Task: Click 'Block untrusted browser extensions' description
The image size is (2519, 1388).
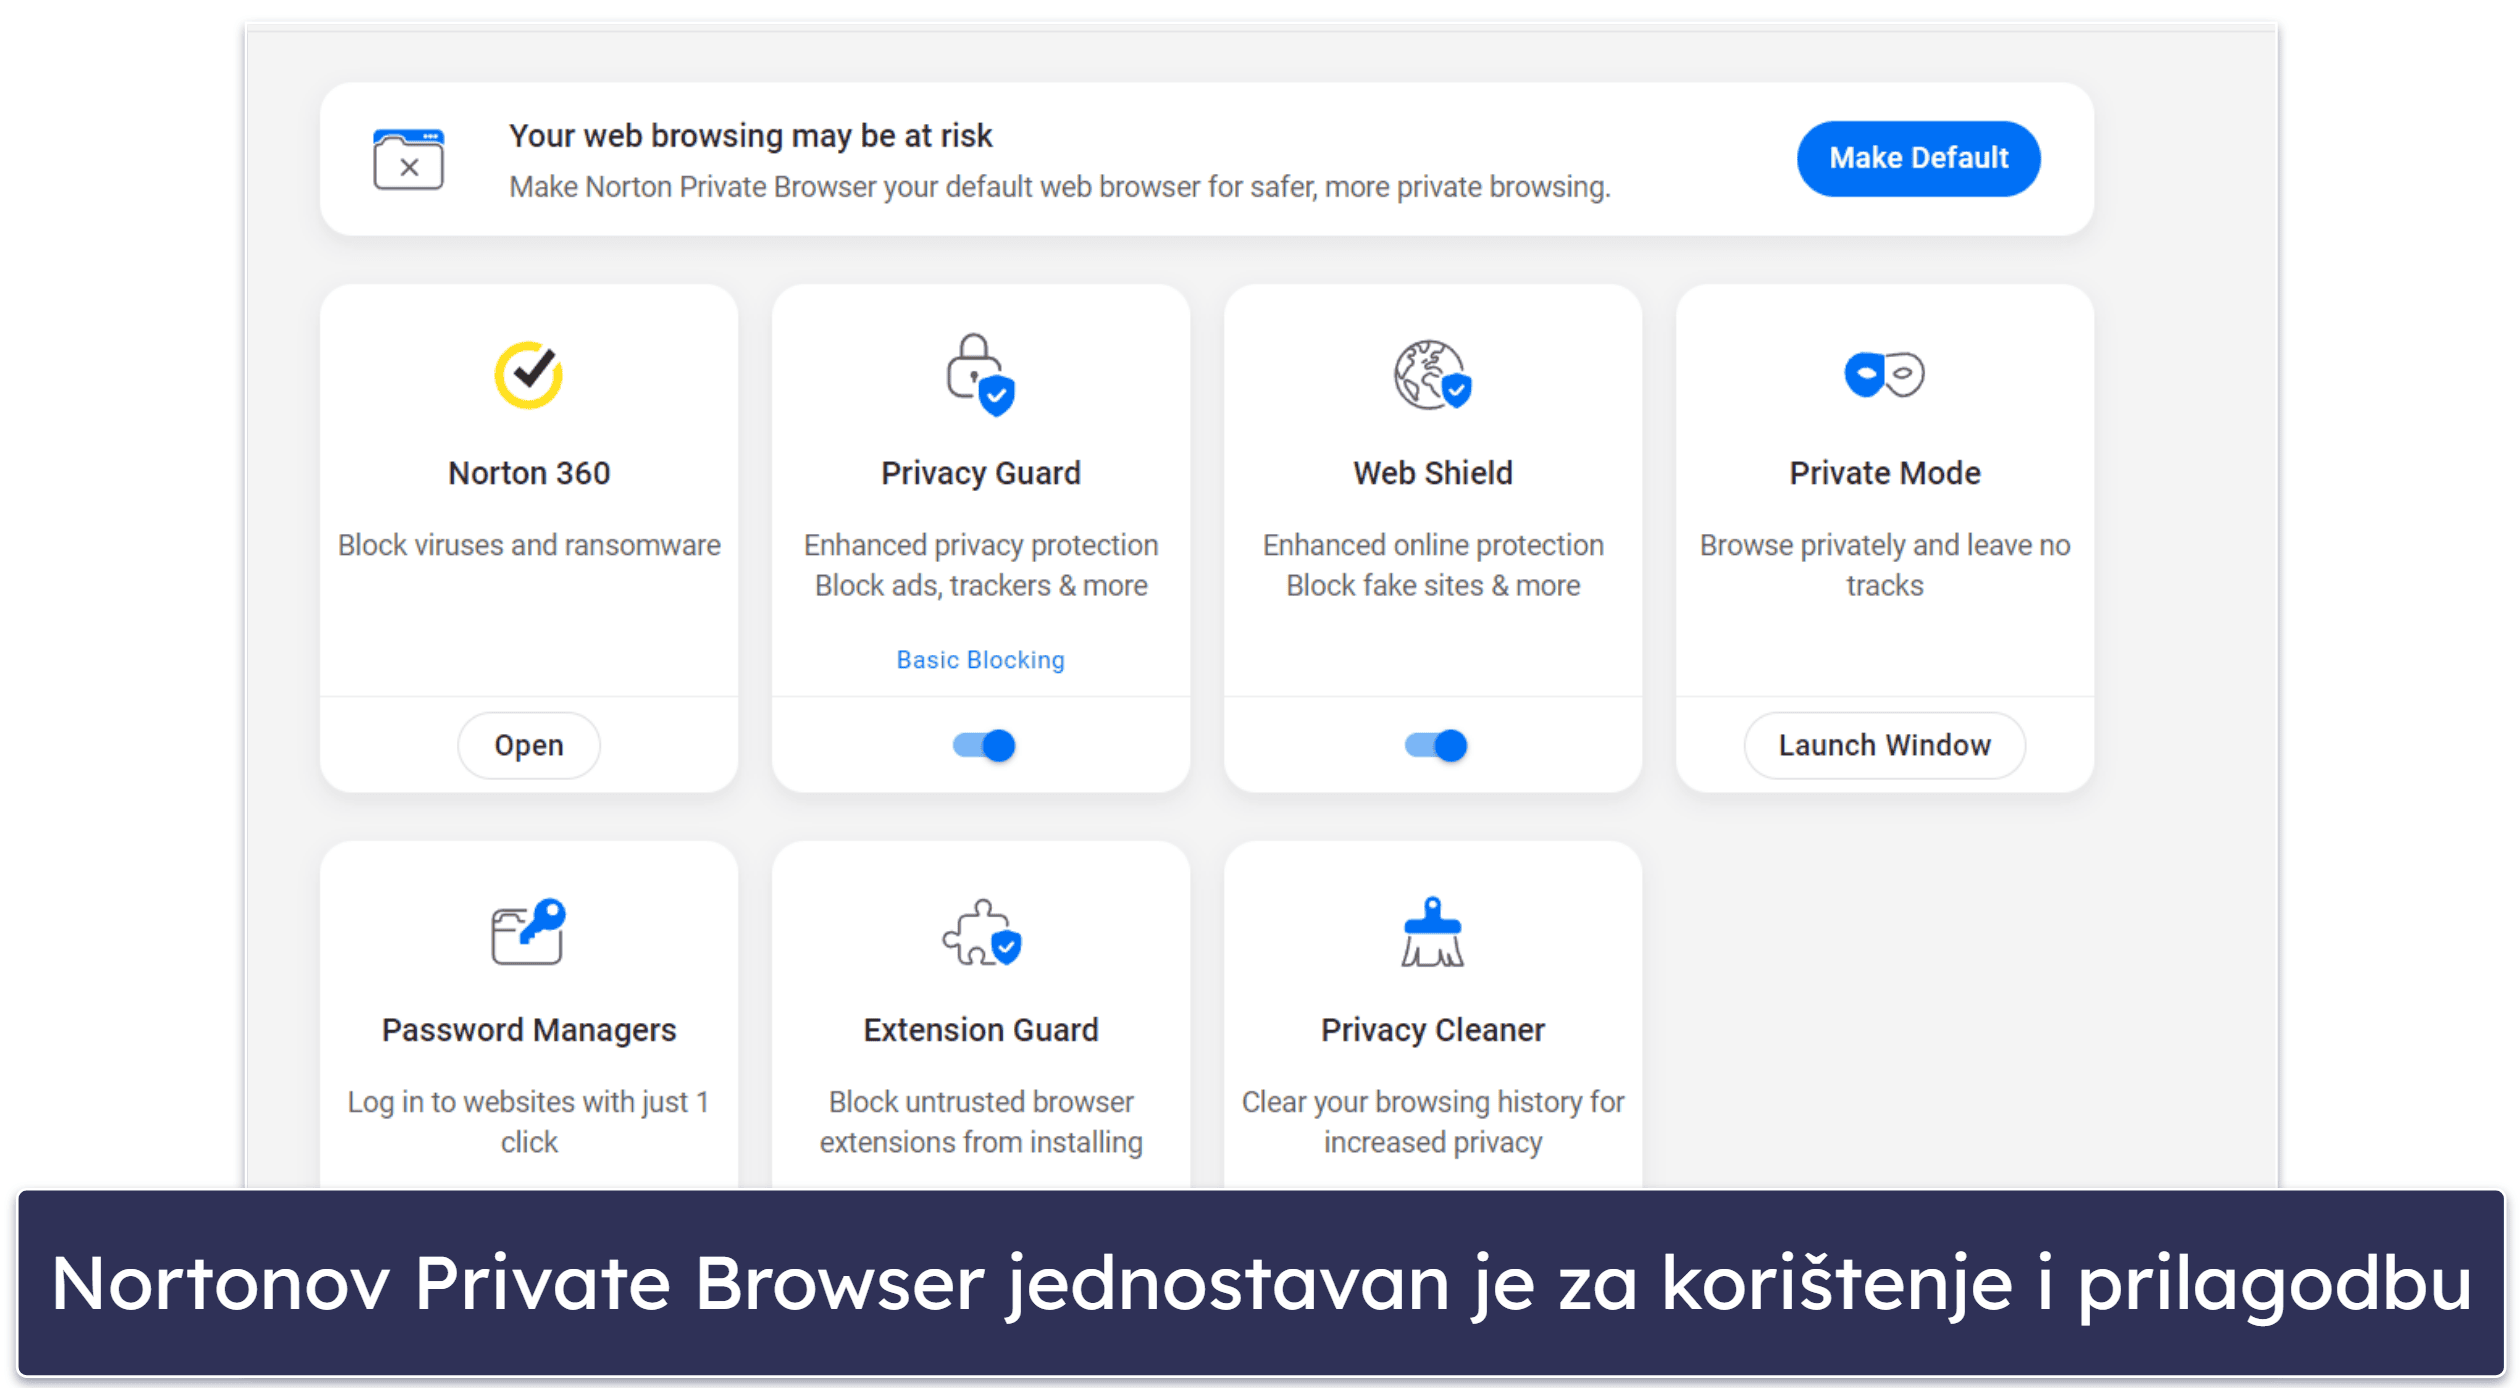Action: (x=980, y=1122)
